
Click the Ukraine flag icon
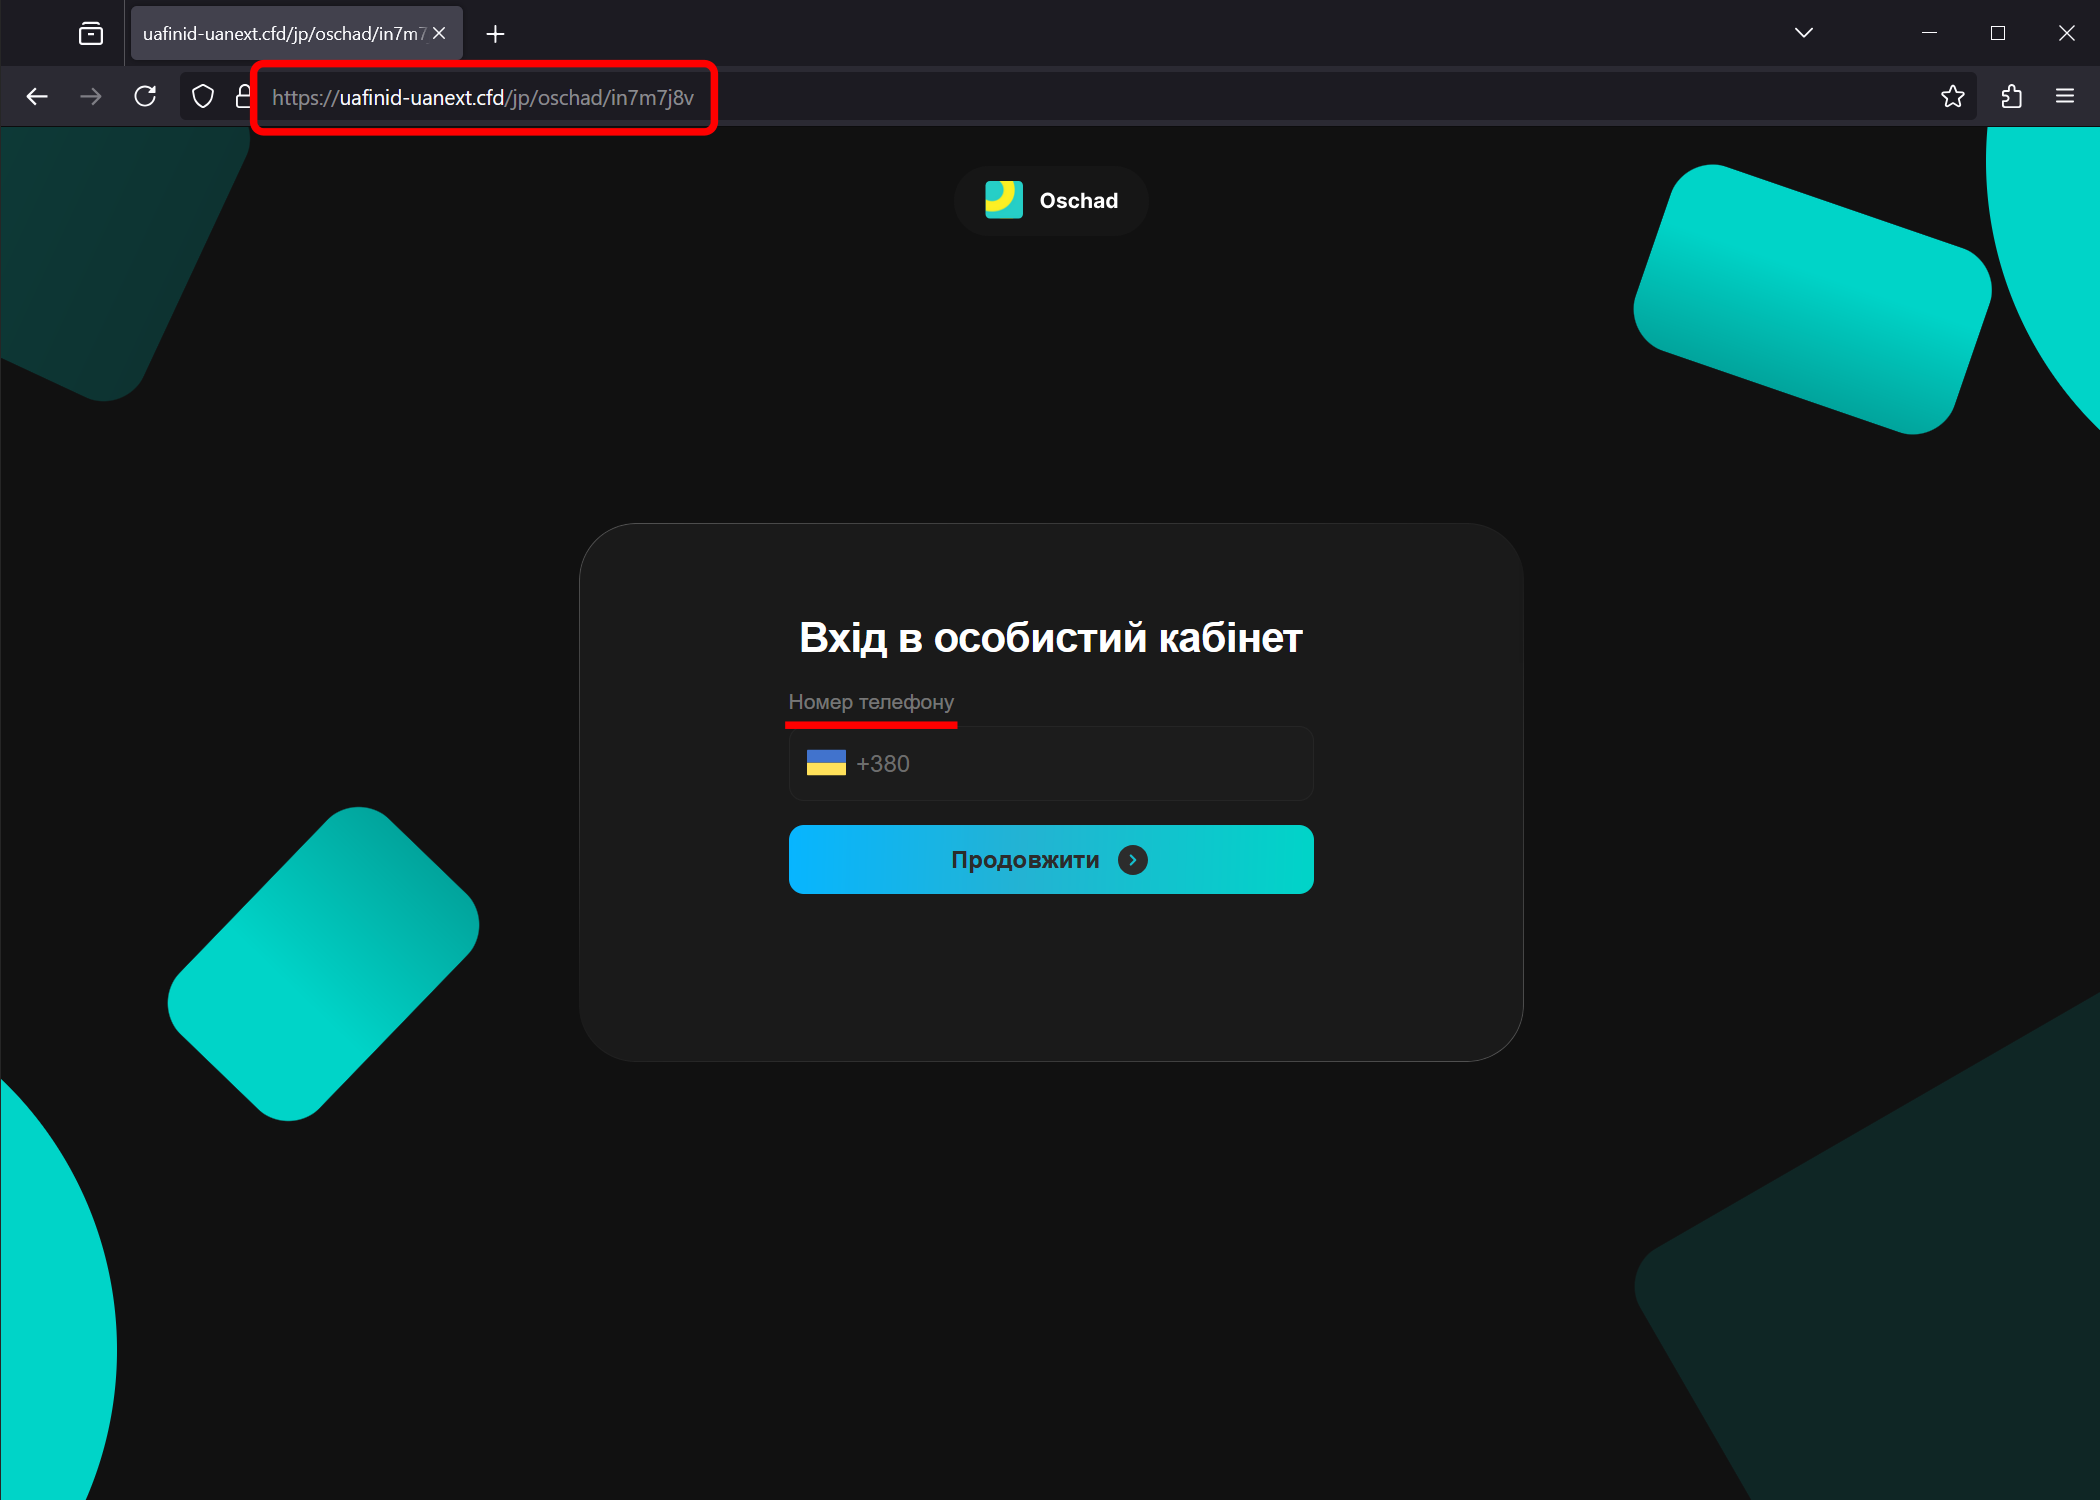coord(826,764)
